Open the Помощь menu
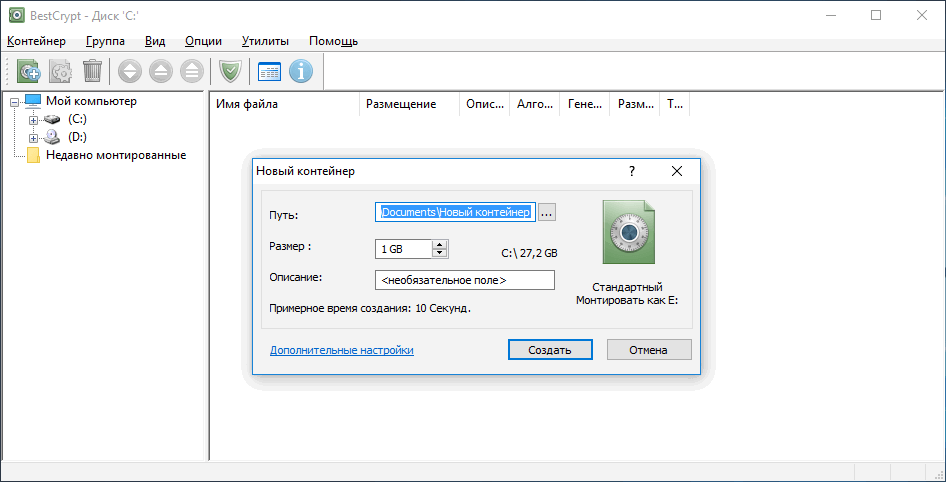 pyautogui.click(x=334, y=41)
